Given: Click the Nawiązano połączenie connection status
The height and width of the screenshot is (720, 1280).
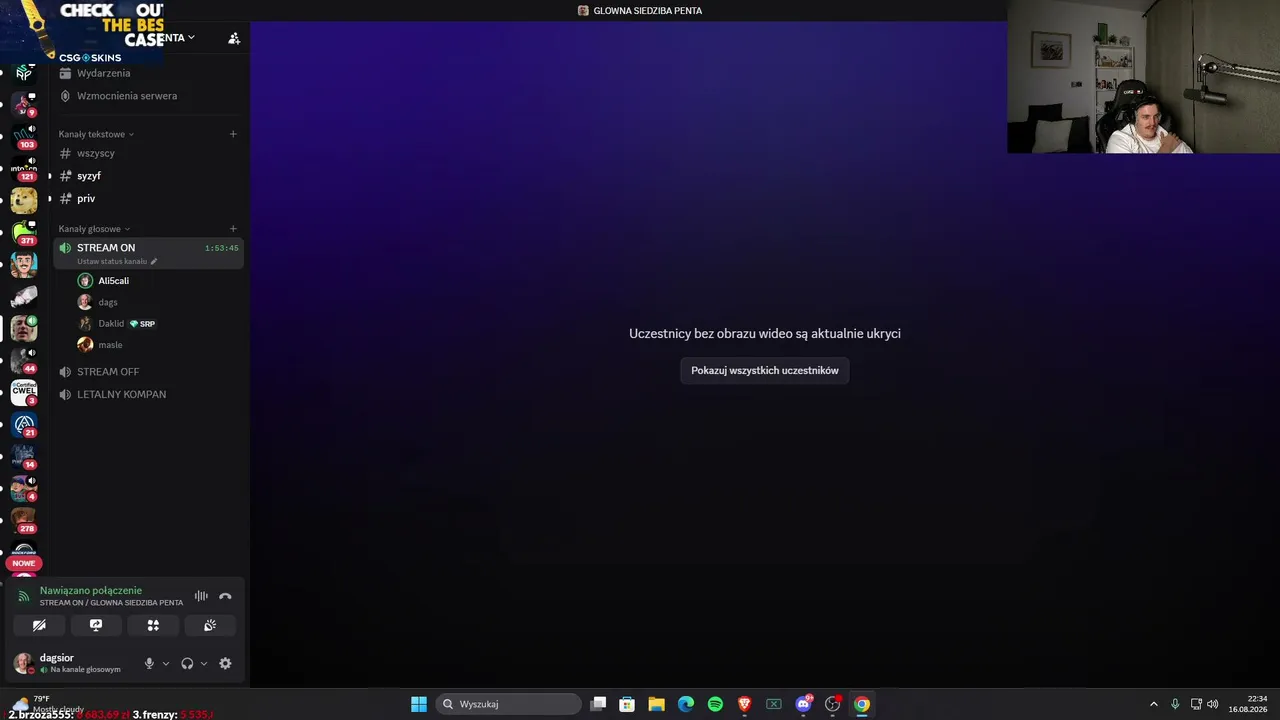Looking at the screenshot, I should 91,591.
